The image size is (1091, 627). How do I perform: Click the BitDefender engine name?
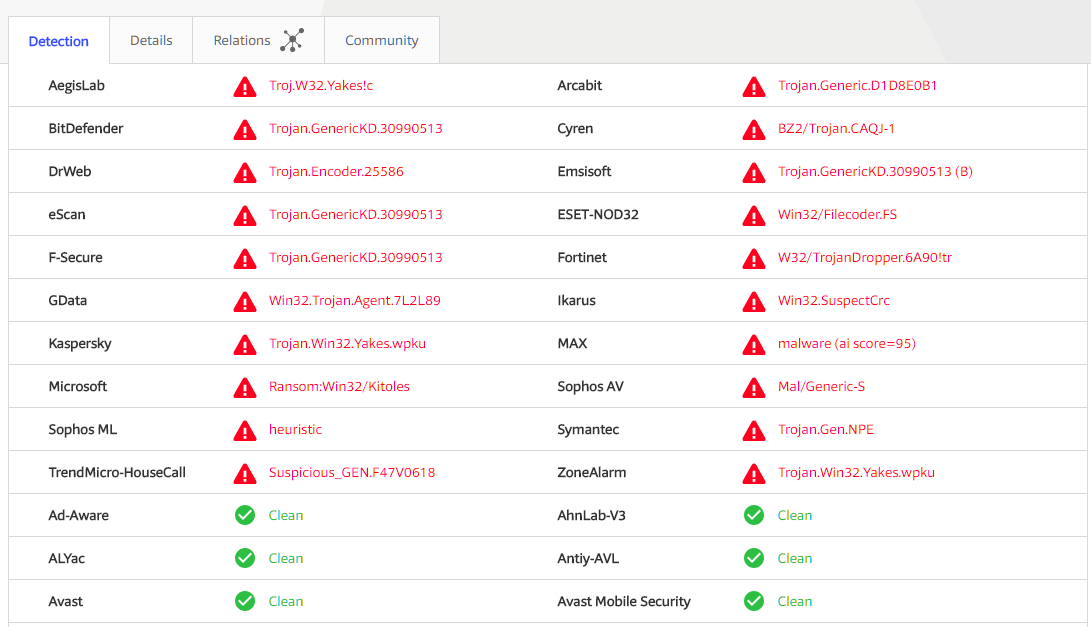(86, 129)
